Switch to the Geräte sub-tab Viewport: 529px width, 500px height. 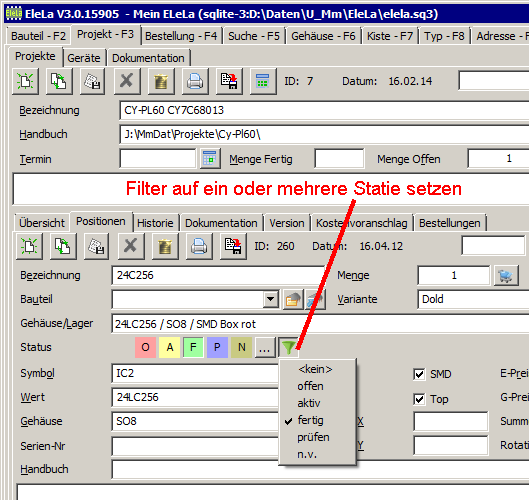click(x=84, y=58)
